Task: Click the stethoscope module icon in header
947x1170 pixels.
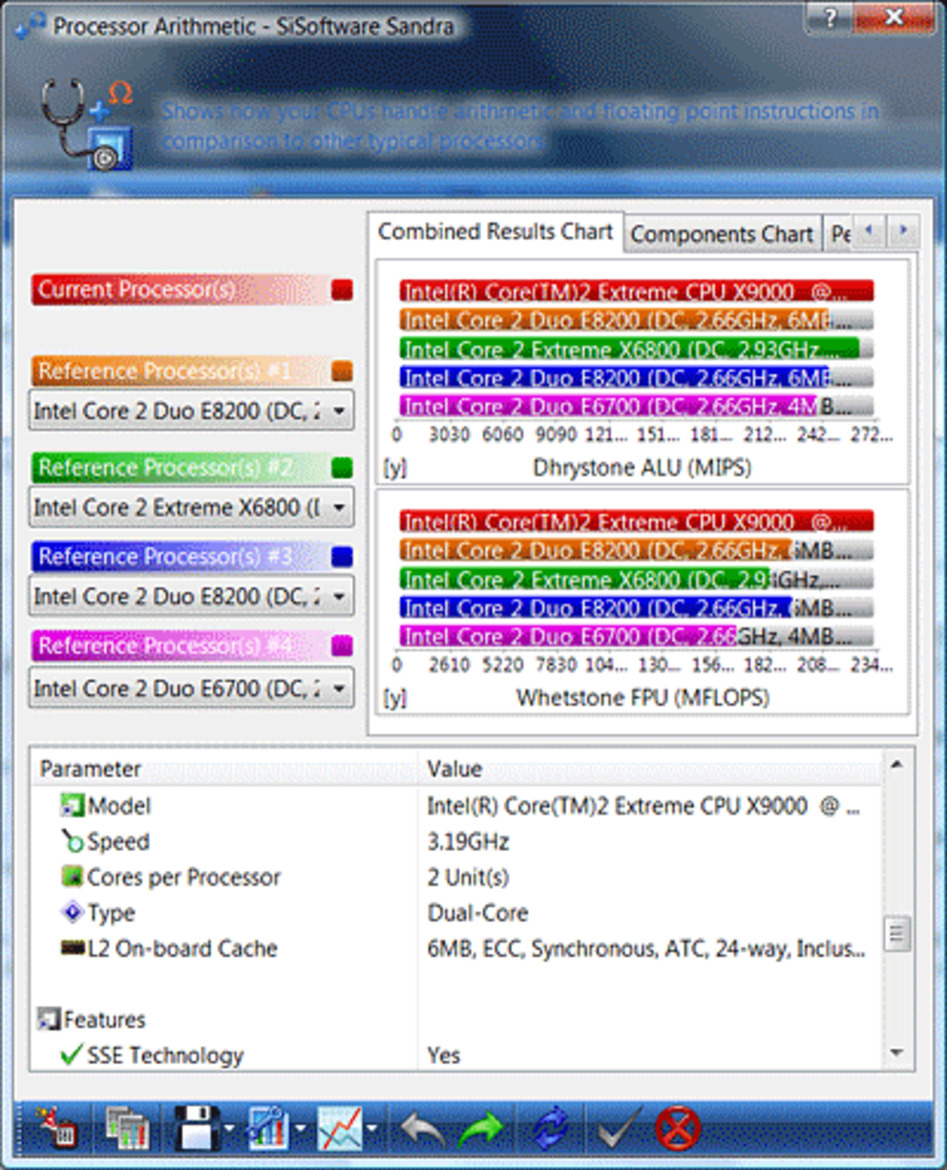Action: 87,124
